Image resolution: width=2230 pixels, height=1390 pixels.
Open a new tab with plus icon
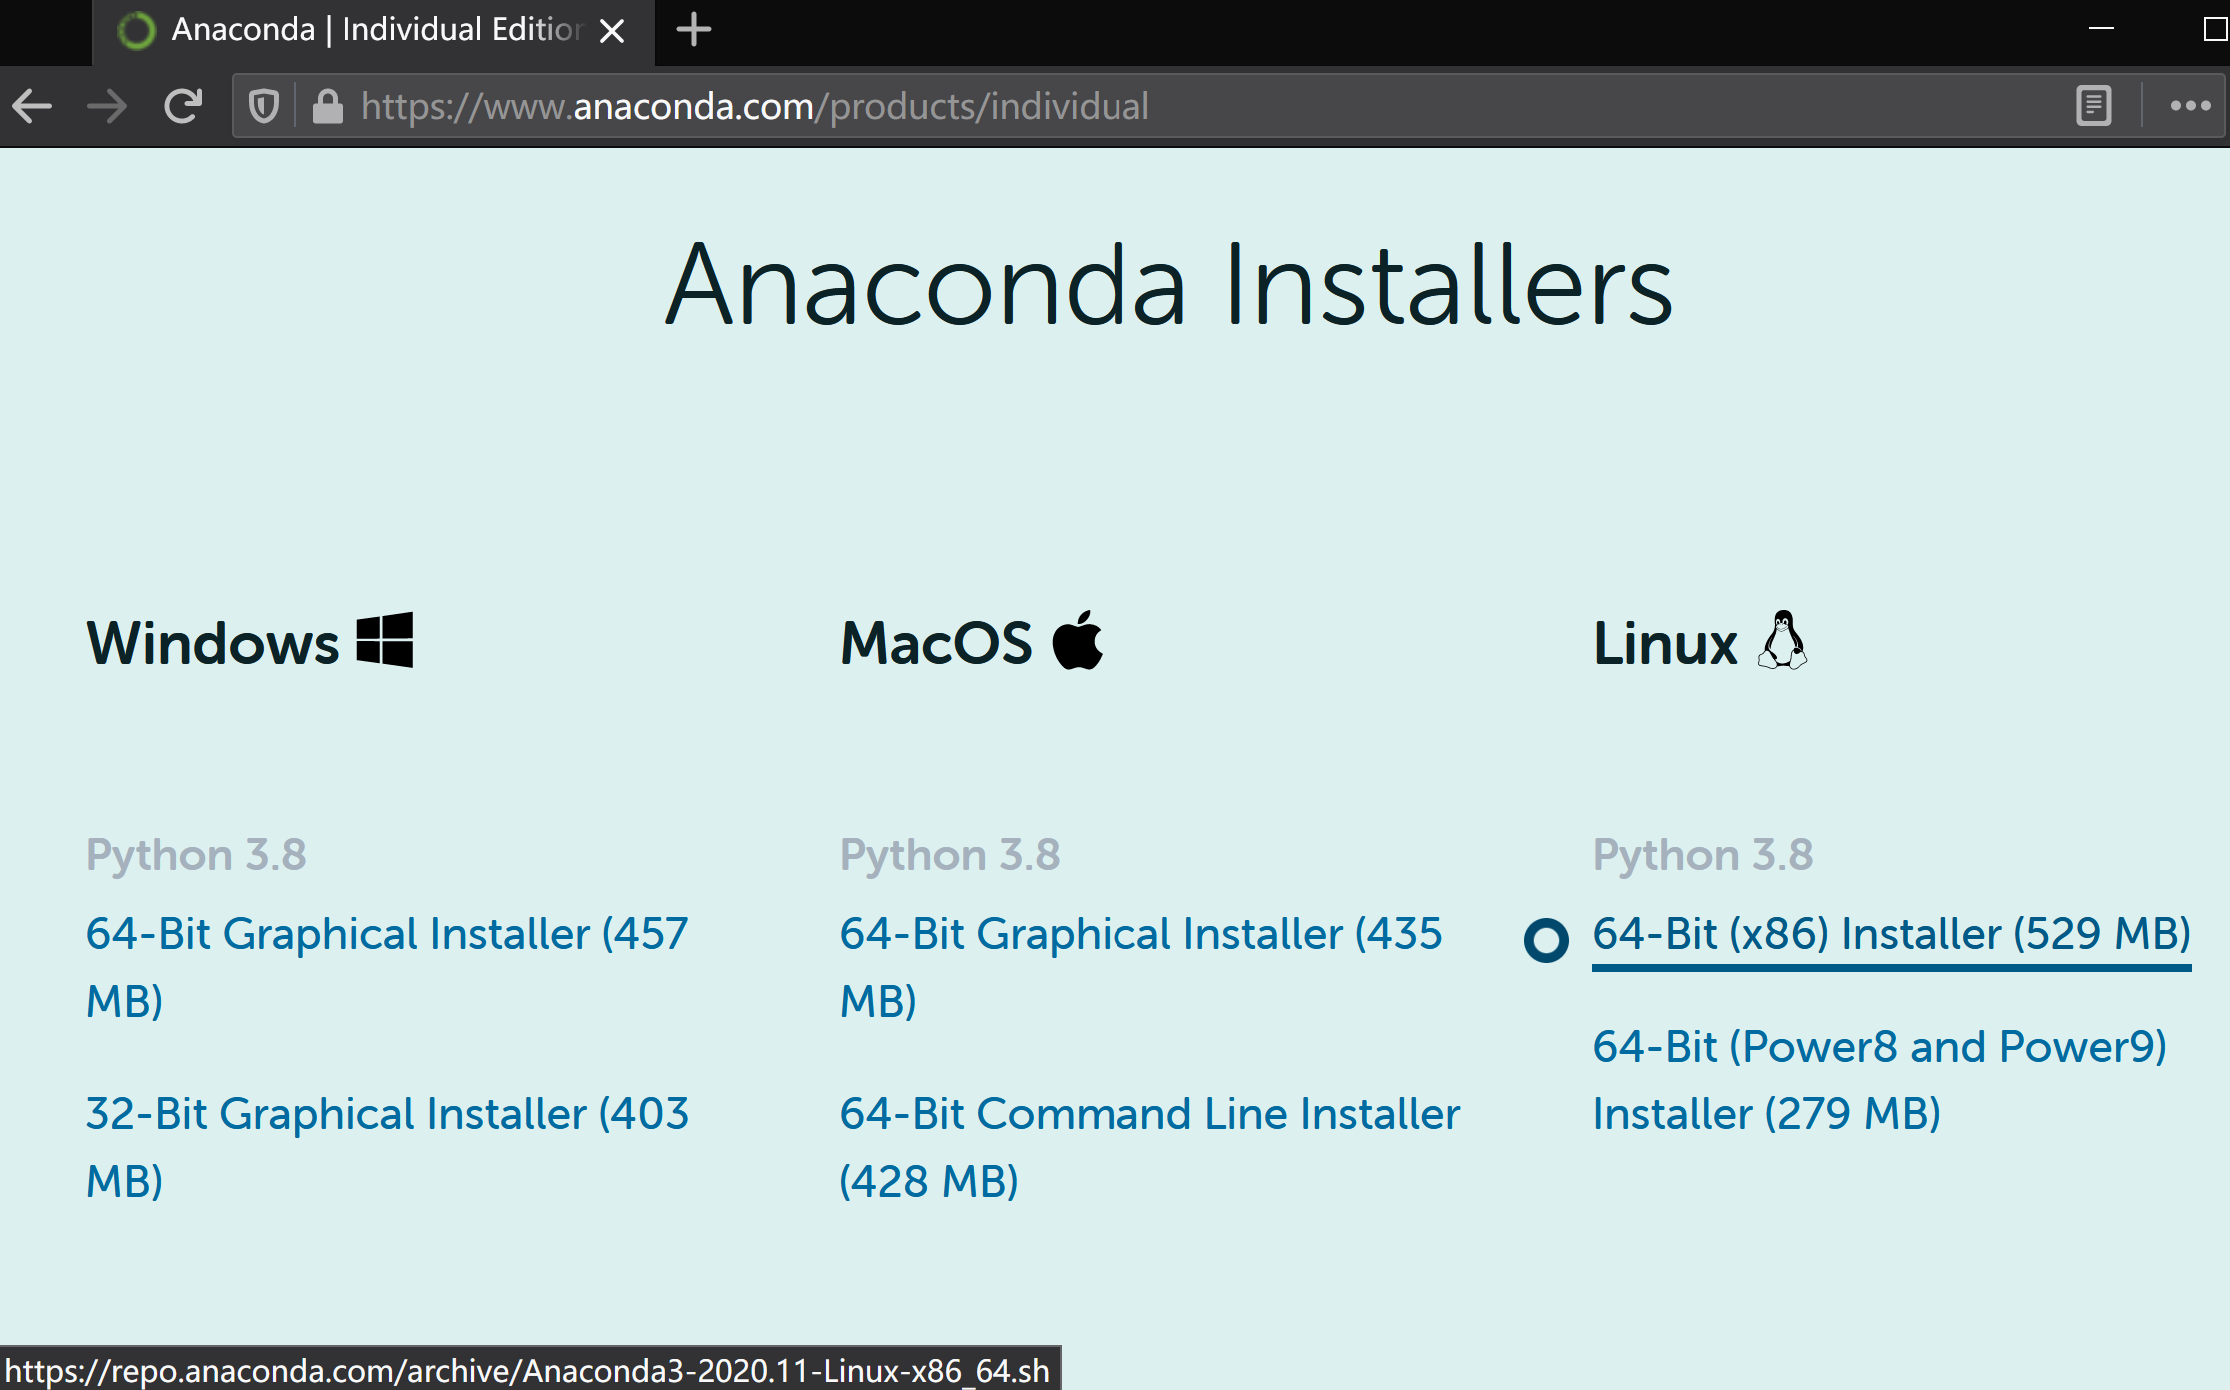693,30
